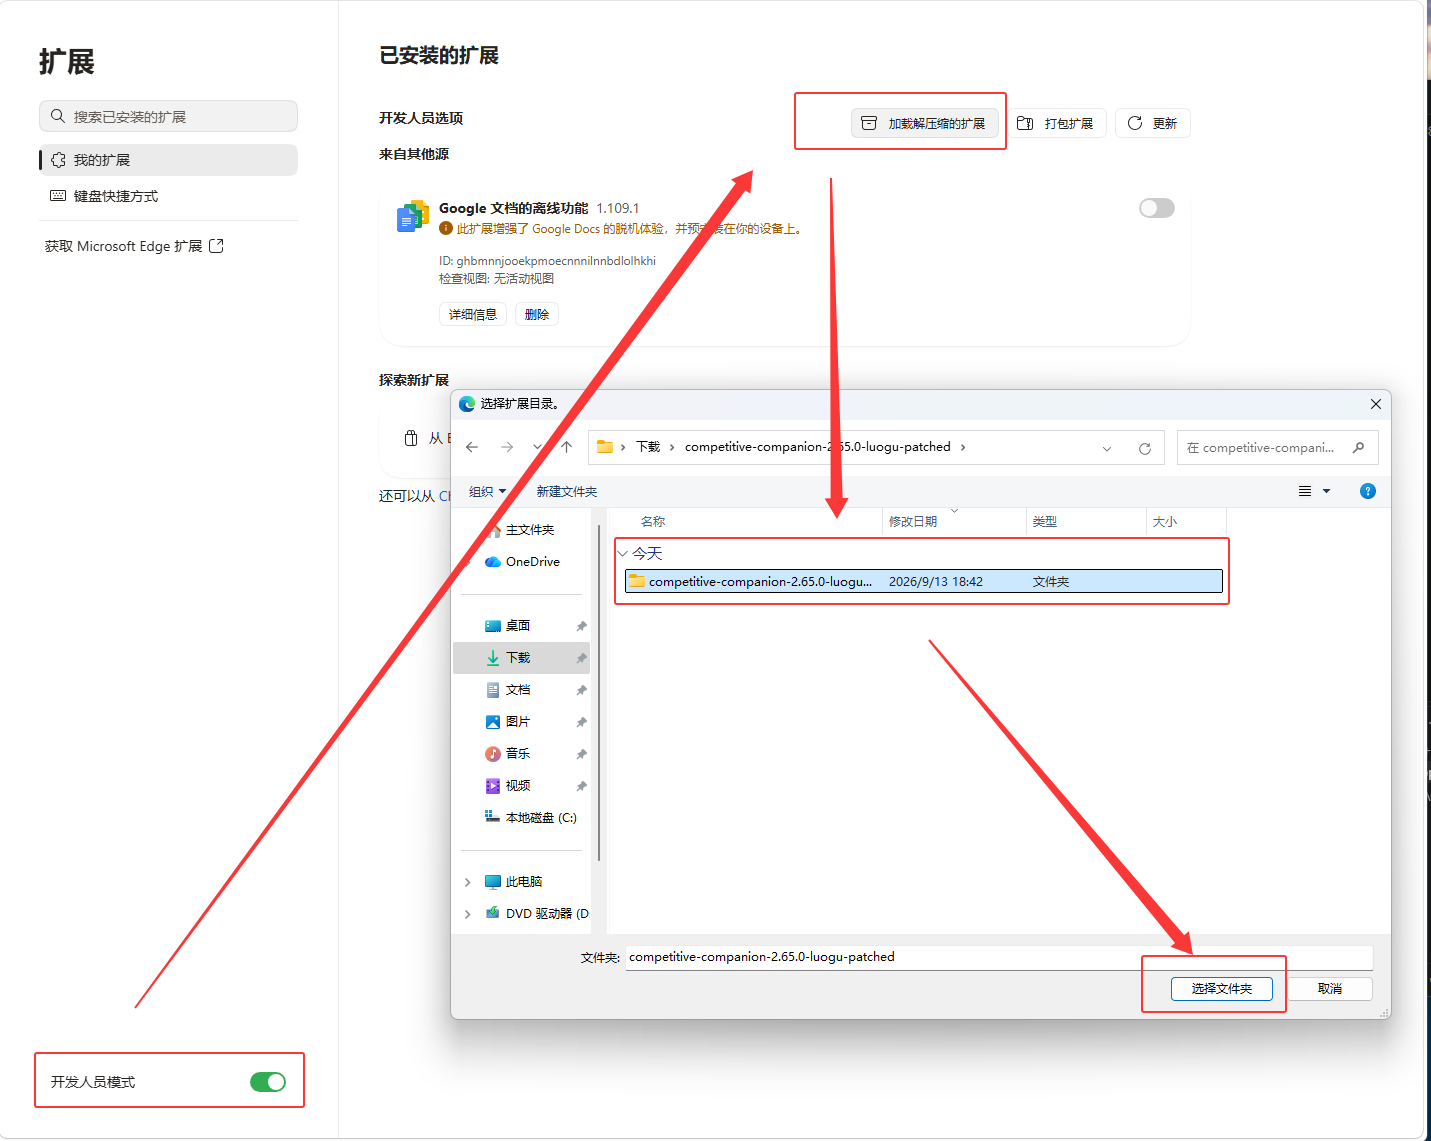Open 键盘快捷方式 in the sidebar
Image resolution: width=1431 pixels, height=1141 pixels.
point(168,196)
